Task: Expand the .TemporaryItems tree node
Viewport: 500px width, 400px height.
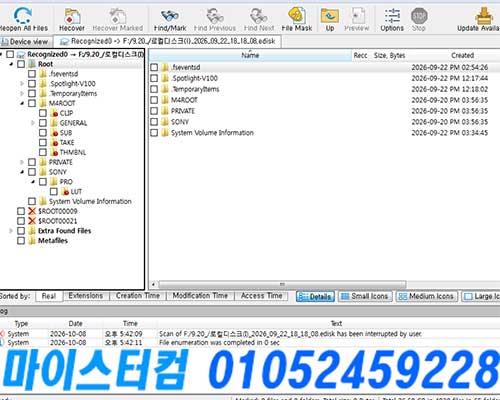Action: [22, 93]
